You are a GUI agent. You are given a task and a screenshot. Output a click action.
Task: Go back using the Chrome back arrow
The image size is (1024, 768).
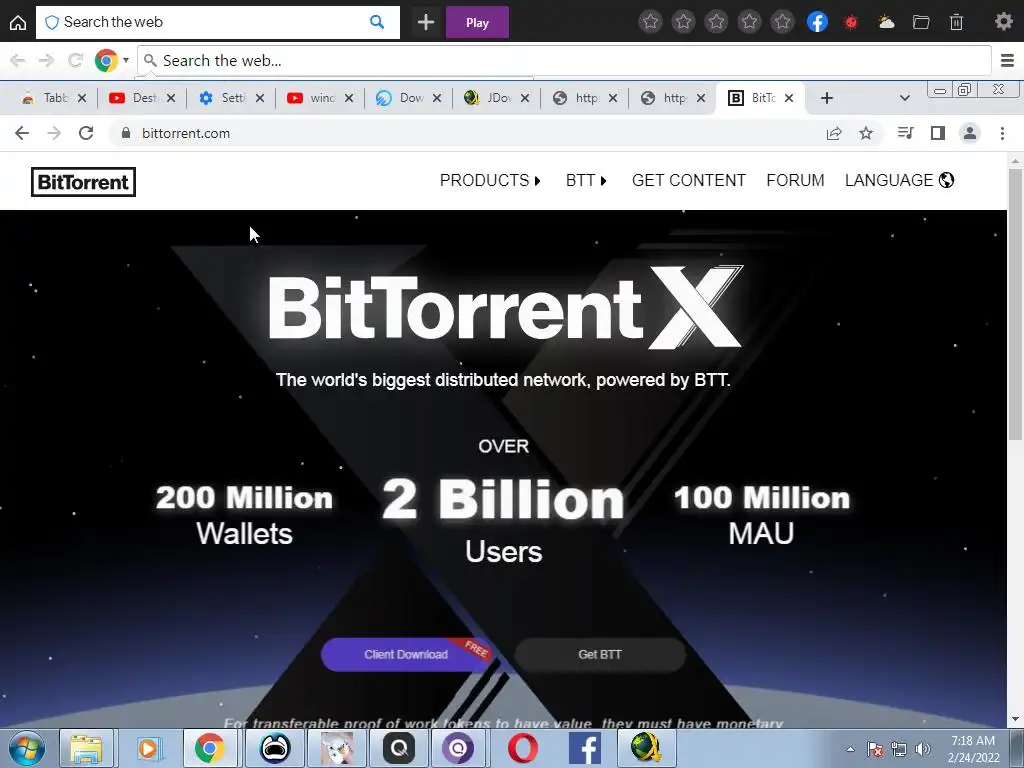point(22,133)
